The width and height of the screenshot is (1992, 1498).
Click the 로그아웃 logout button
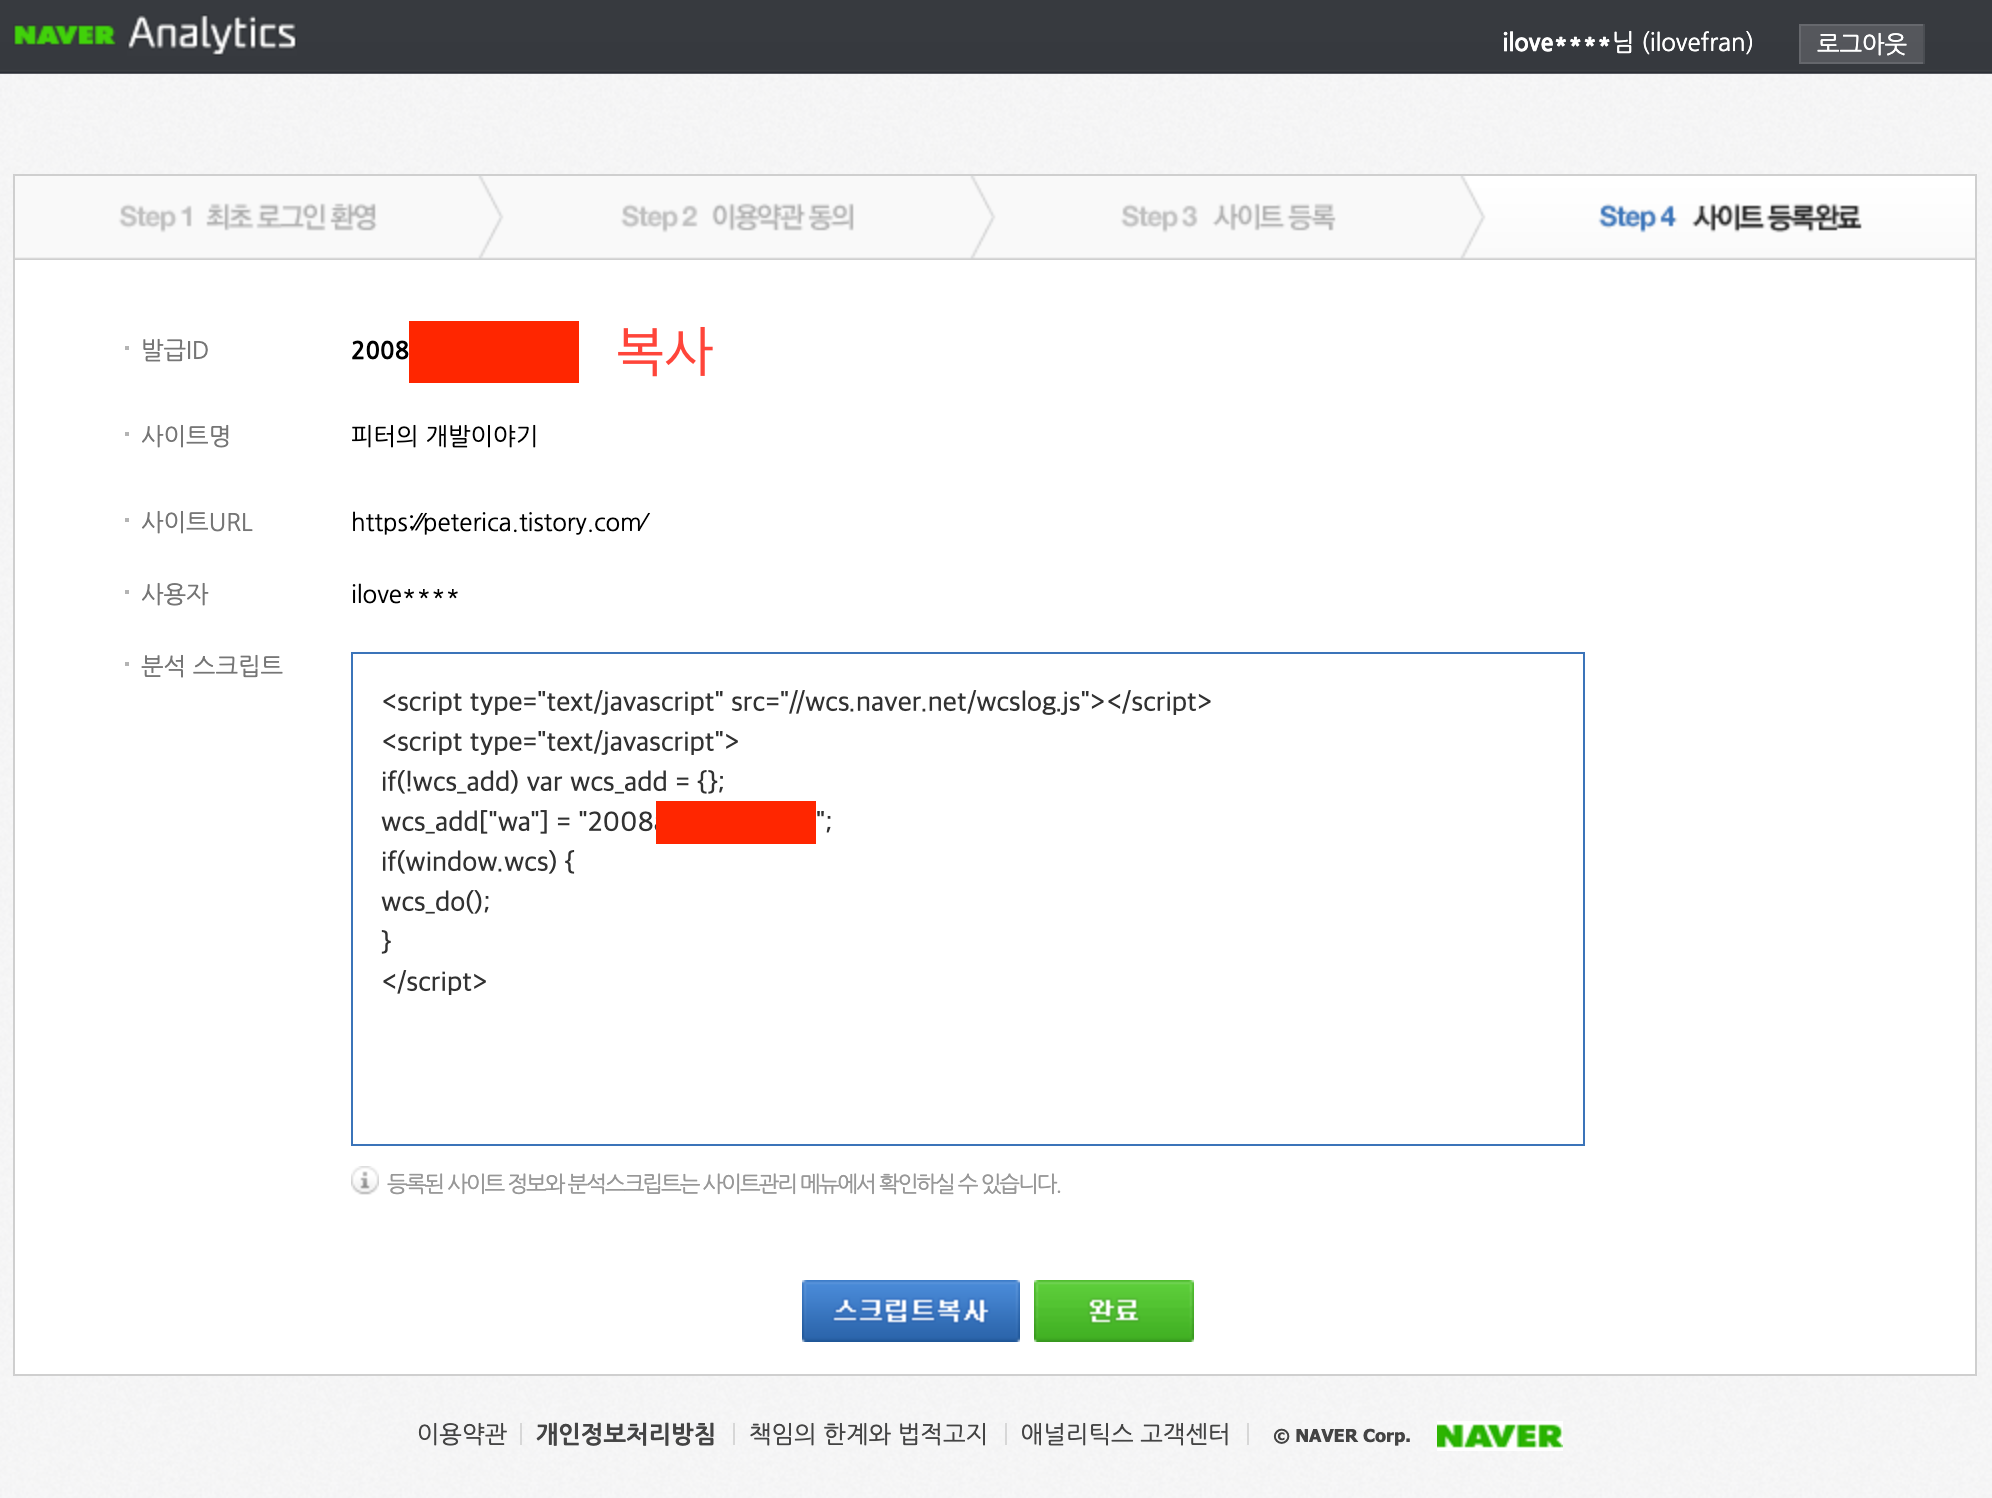pyautogui.click(x=1860, y=43)
